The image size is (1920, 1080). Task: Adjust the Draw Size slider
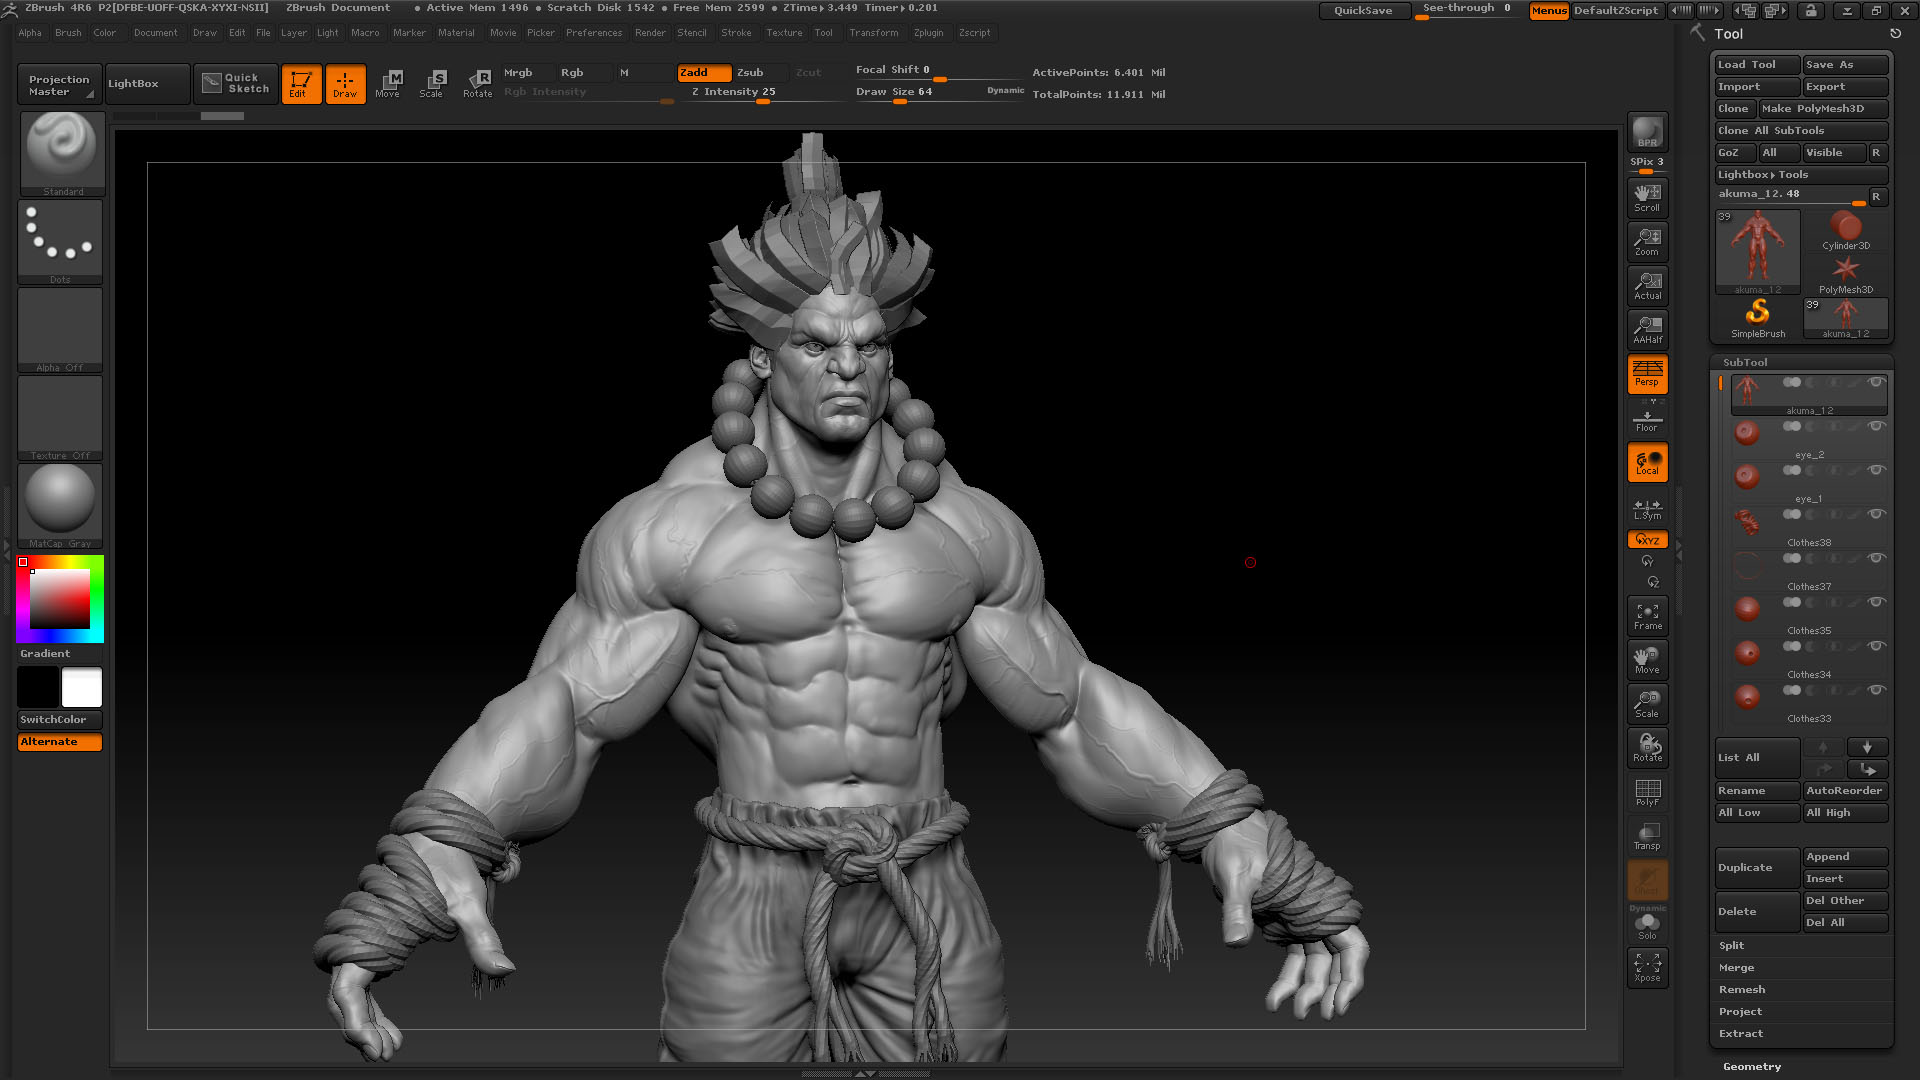click(x=938, y=92)
